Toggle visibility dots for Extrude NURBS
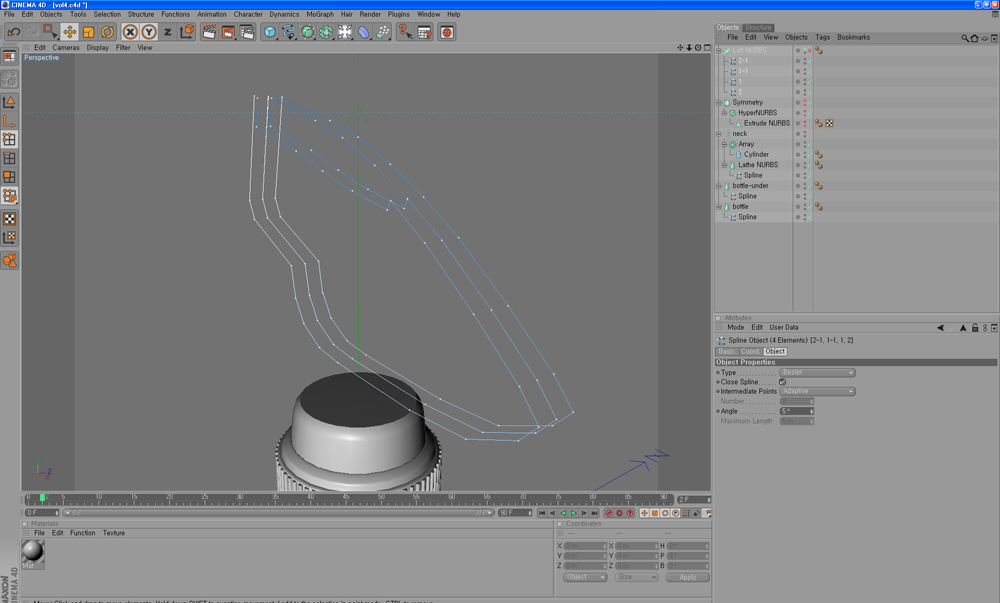The image size is (1000, 603). tap(805, 123)
